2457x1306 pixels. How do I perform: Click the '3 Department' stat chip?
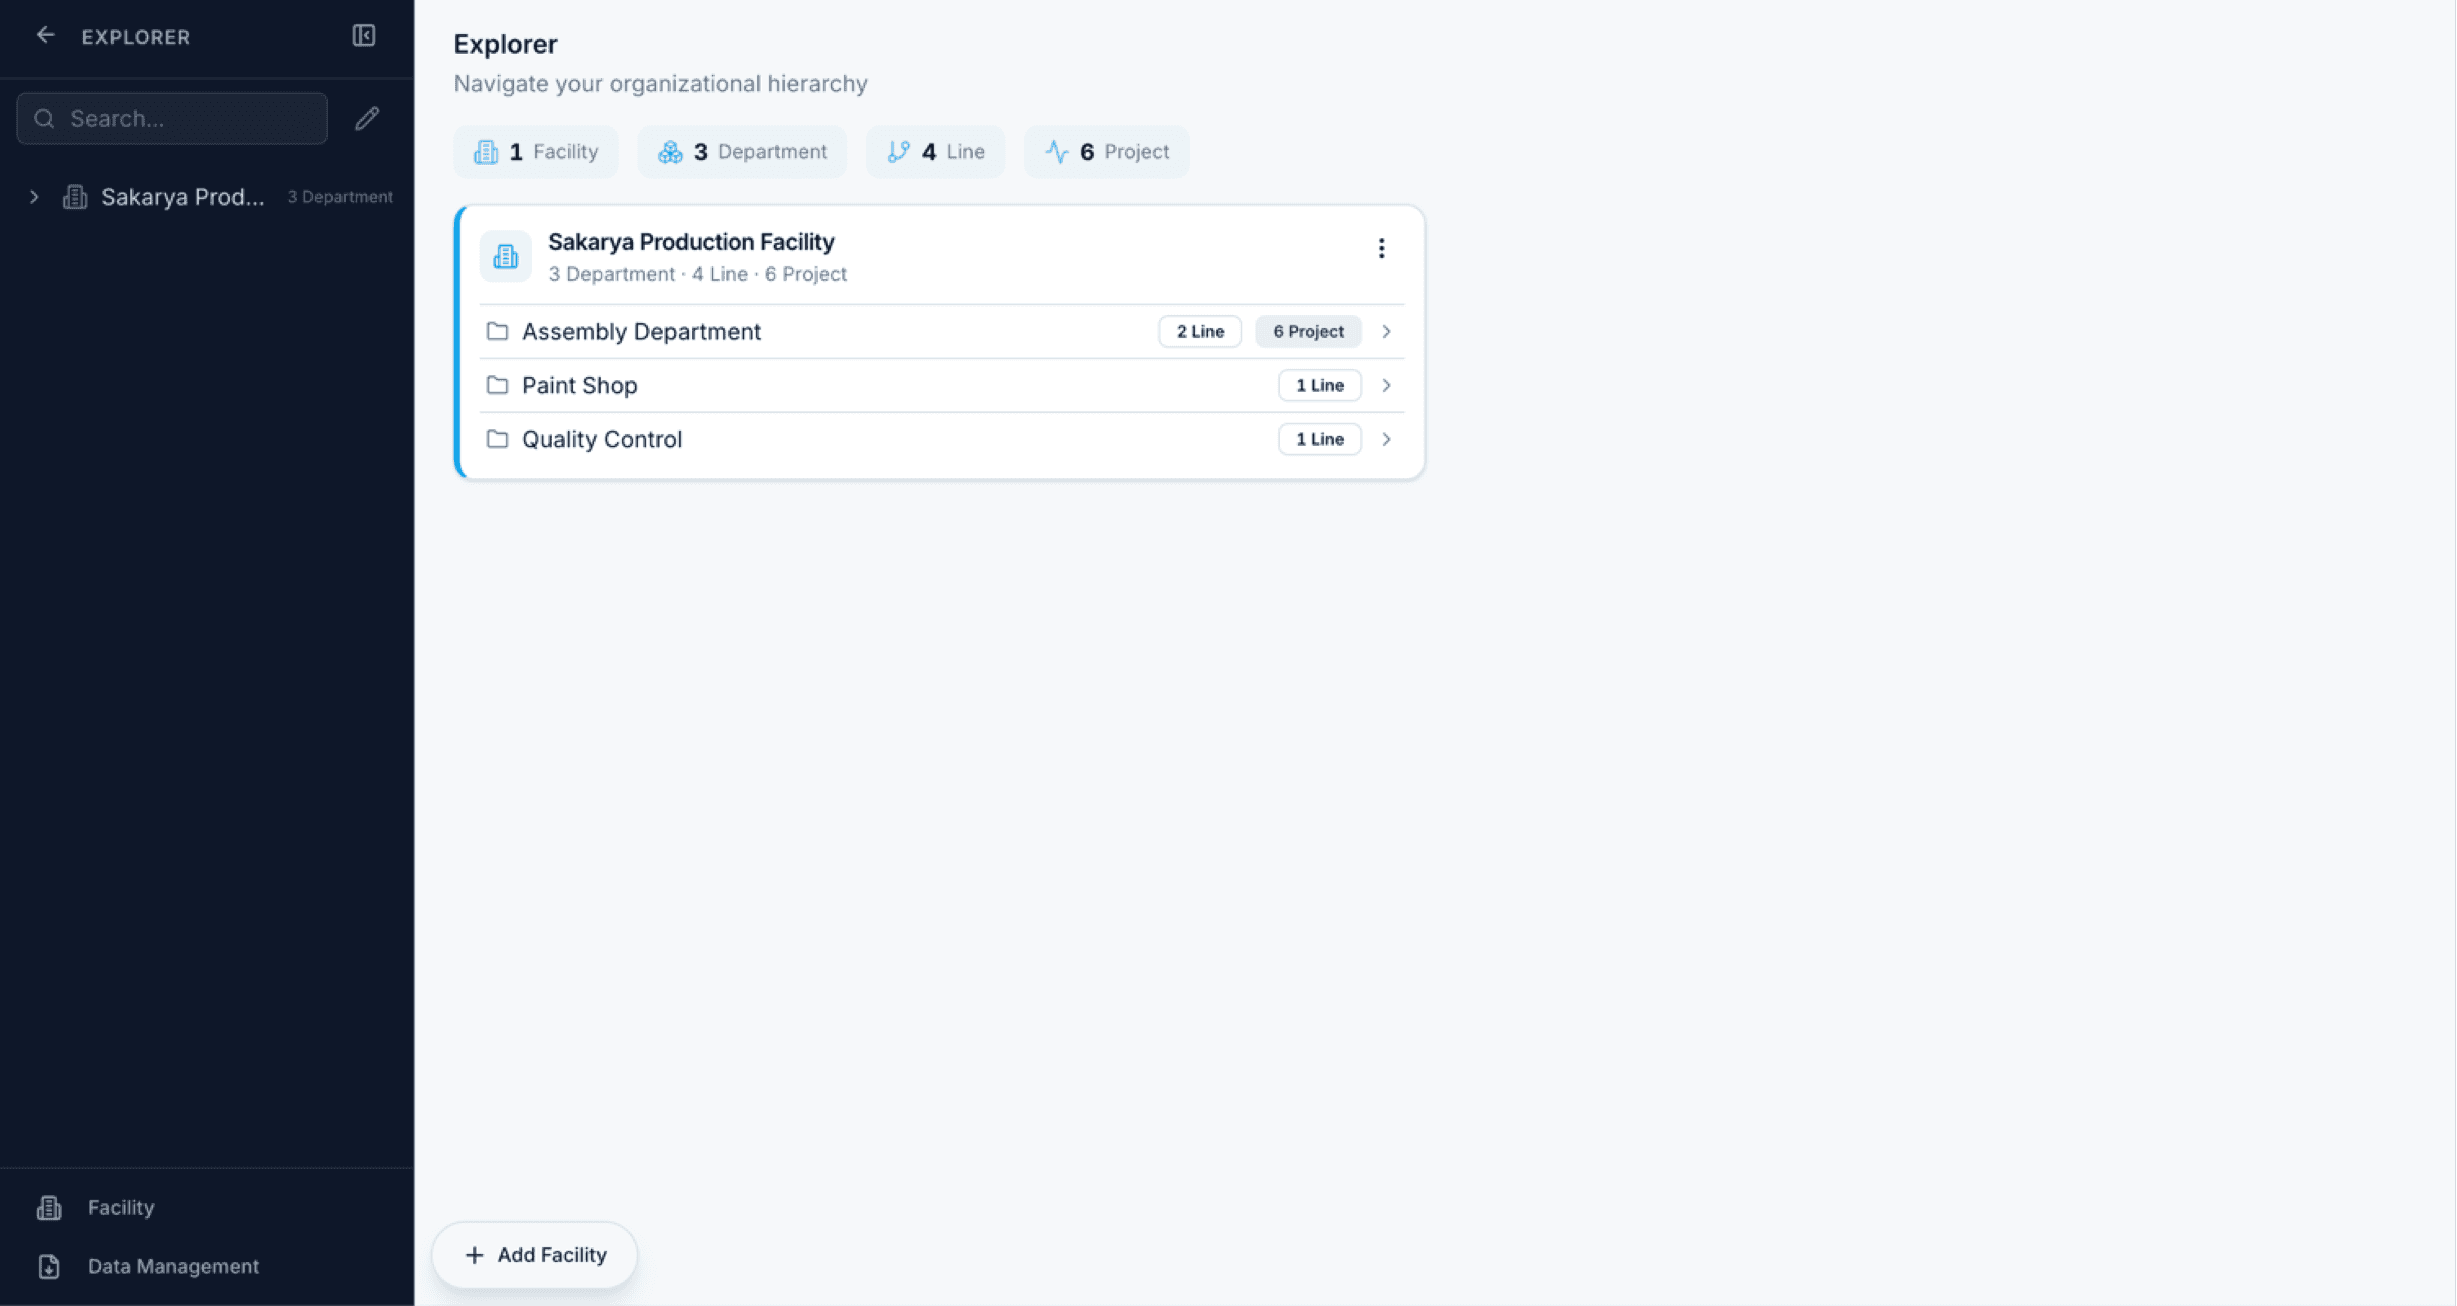[742, 152]
